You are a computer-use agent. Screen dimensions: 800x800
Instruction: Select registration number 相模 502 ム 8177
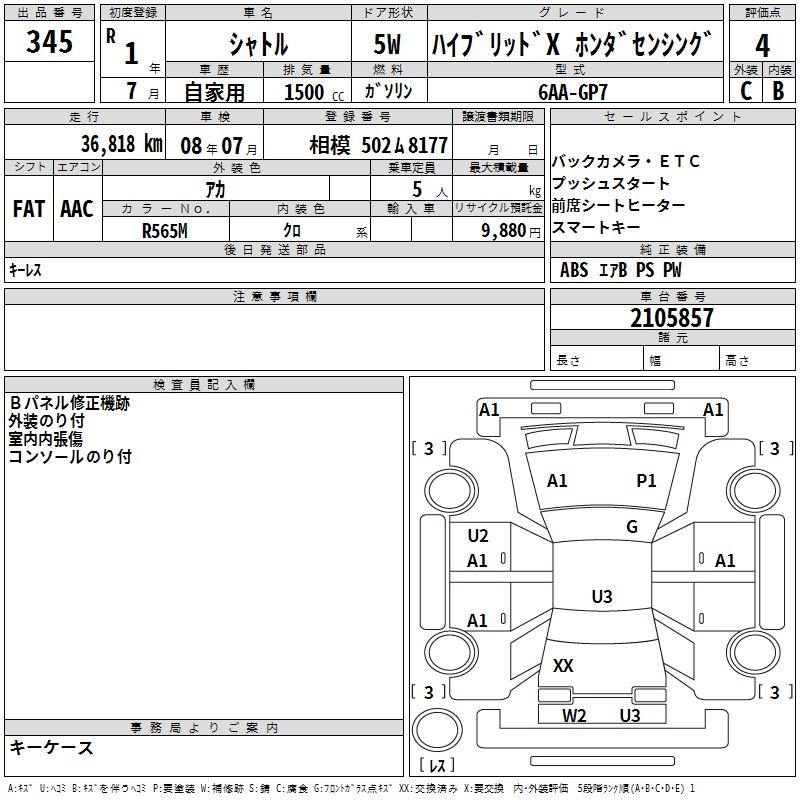point(379,145)
